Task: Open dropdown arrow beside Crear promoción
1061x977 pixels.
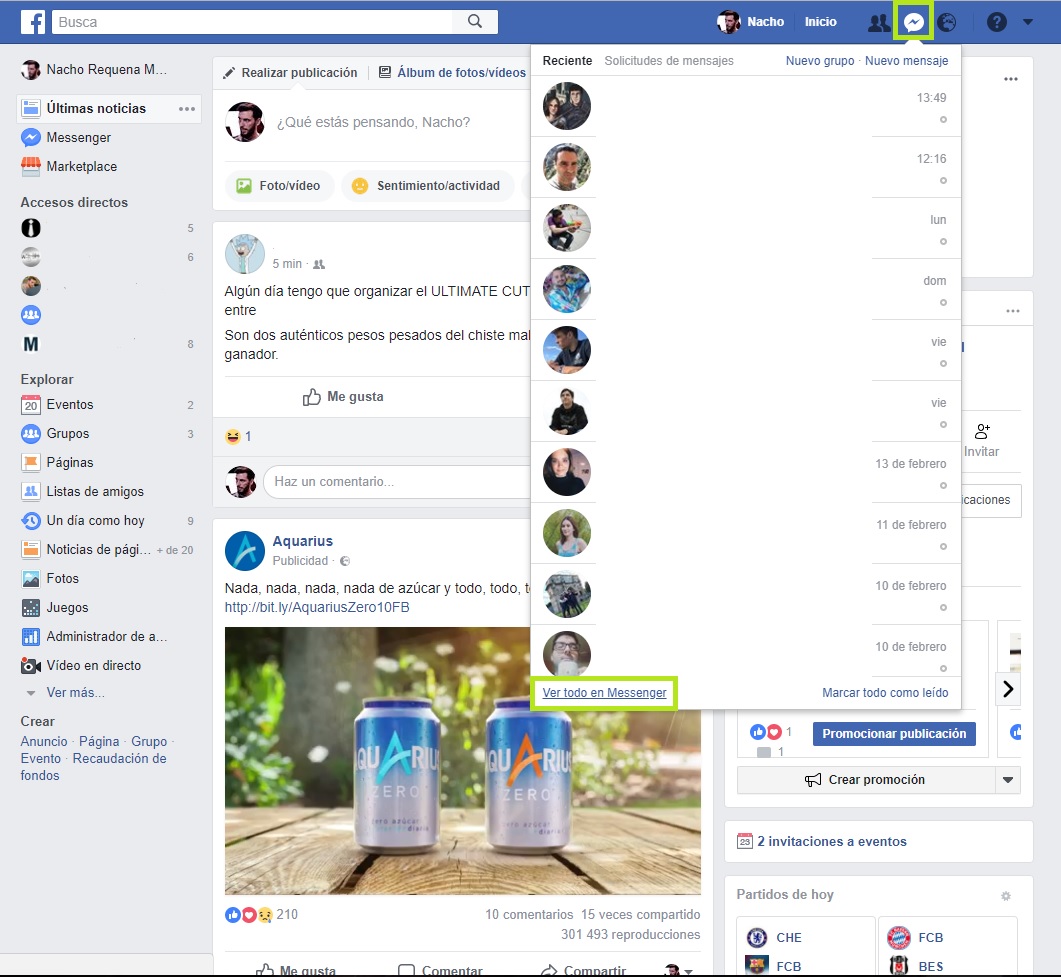Action: [1008, 780]
